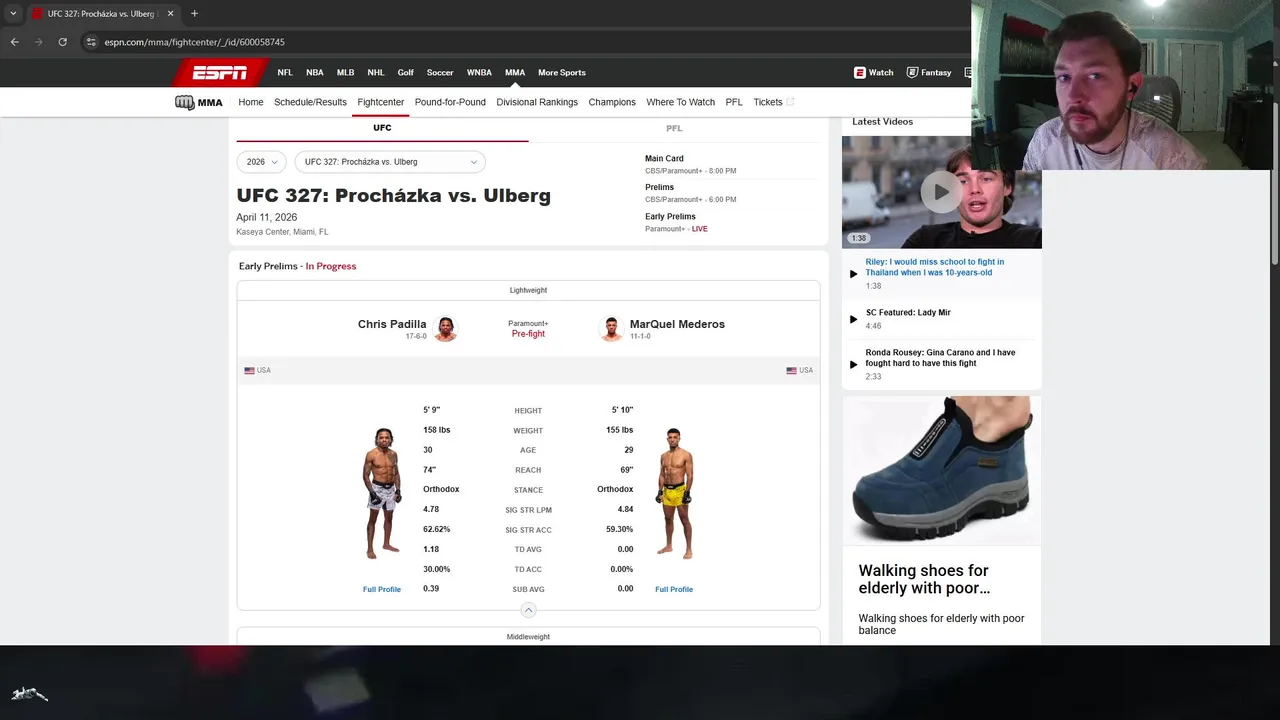Open Divisional Rankings
Screen dimensions: 1280x720
pos(537,102)
